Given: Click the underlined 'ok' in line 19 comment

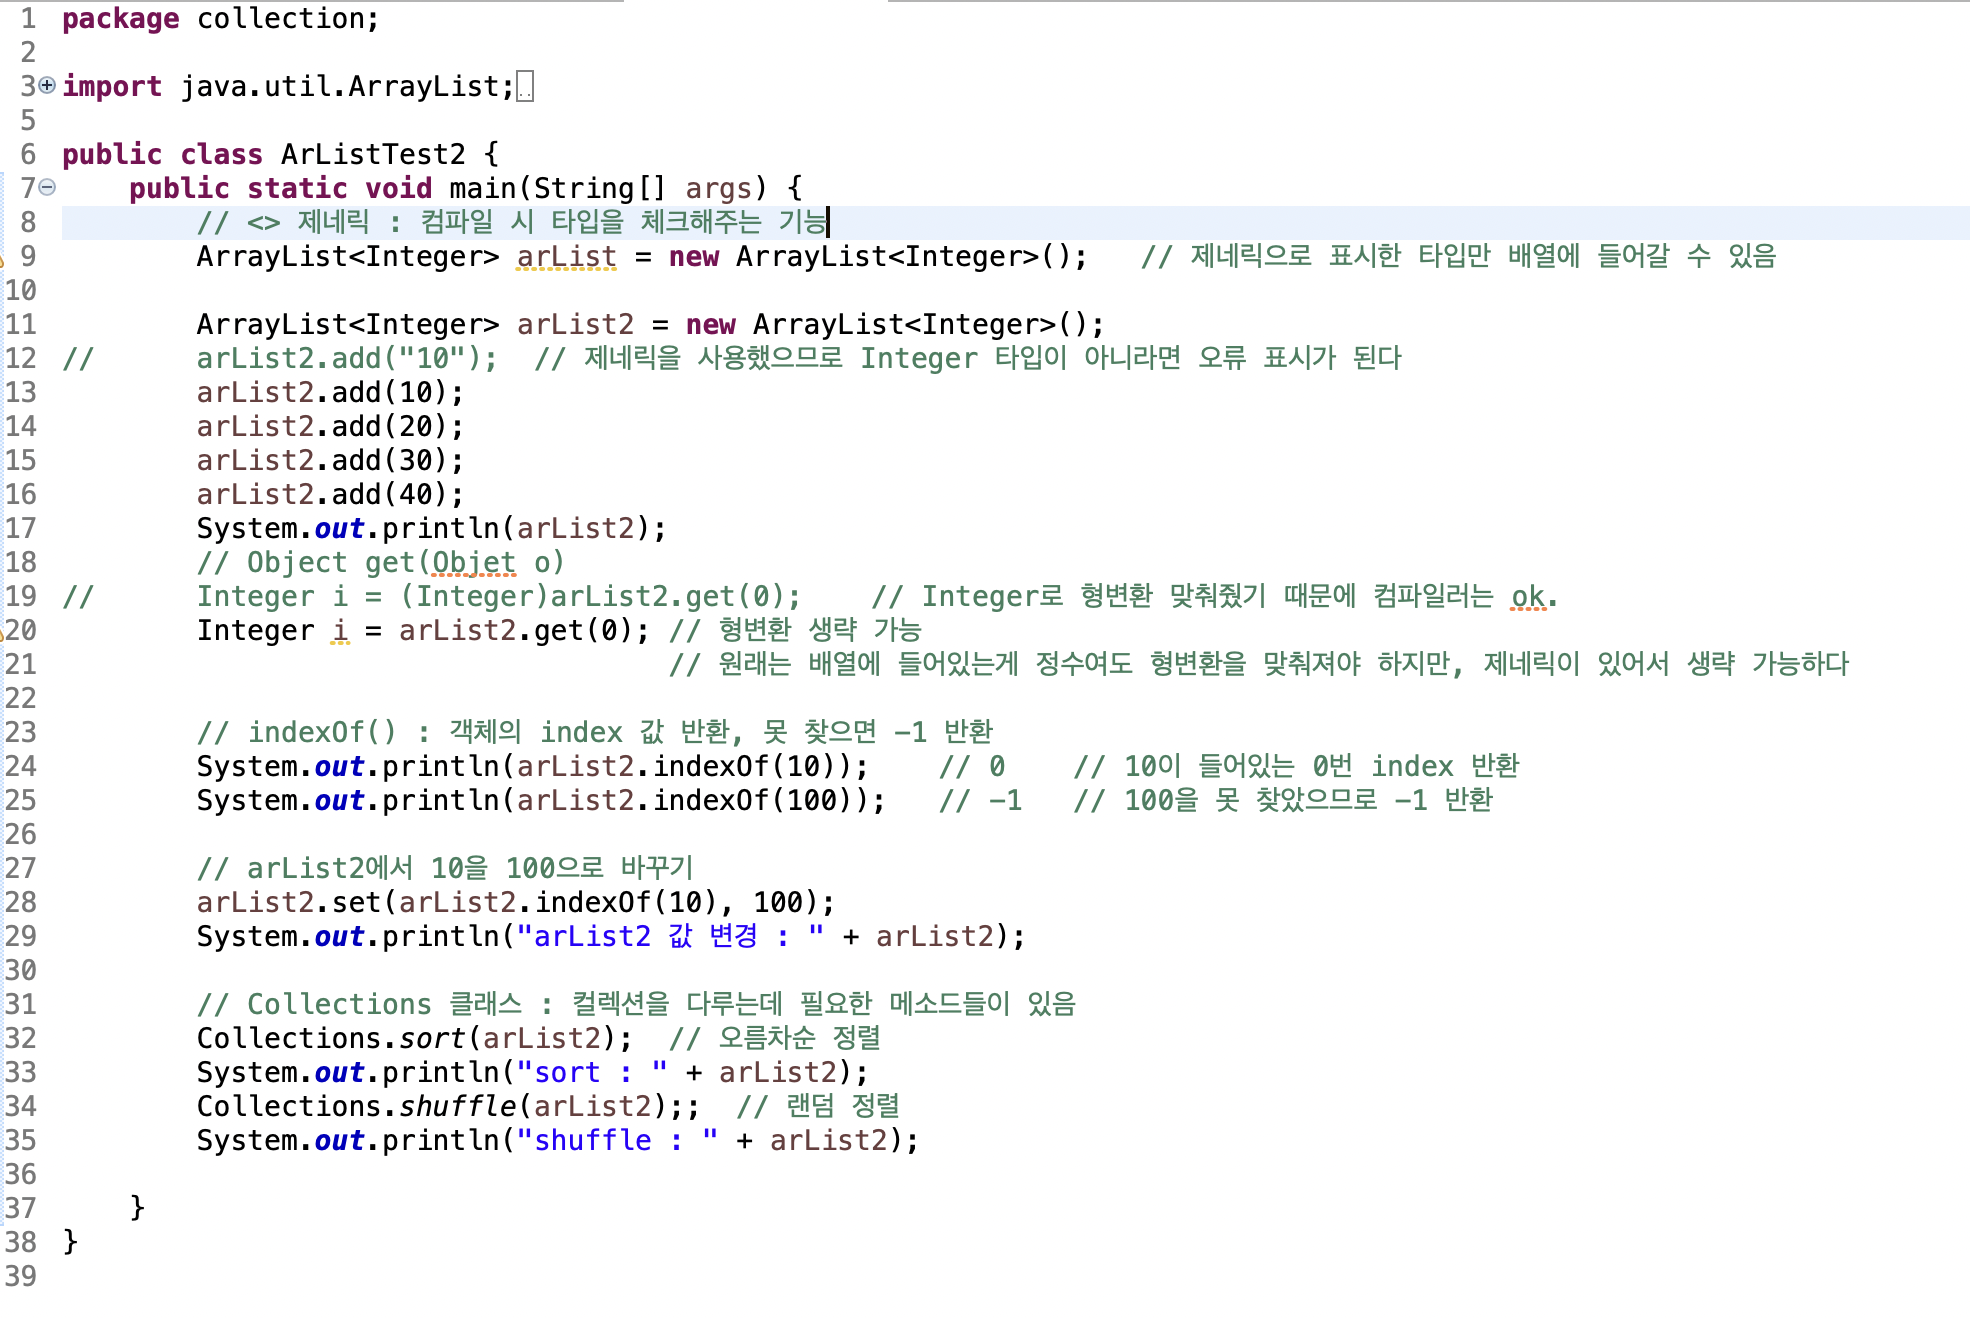Looking at the screenshot, I should click(x=1527, y=597).
